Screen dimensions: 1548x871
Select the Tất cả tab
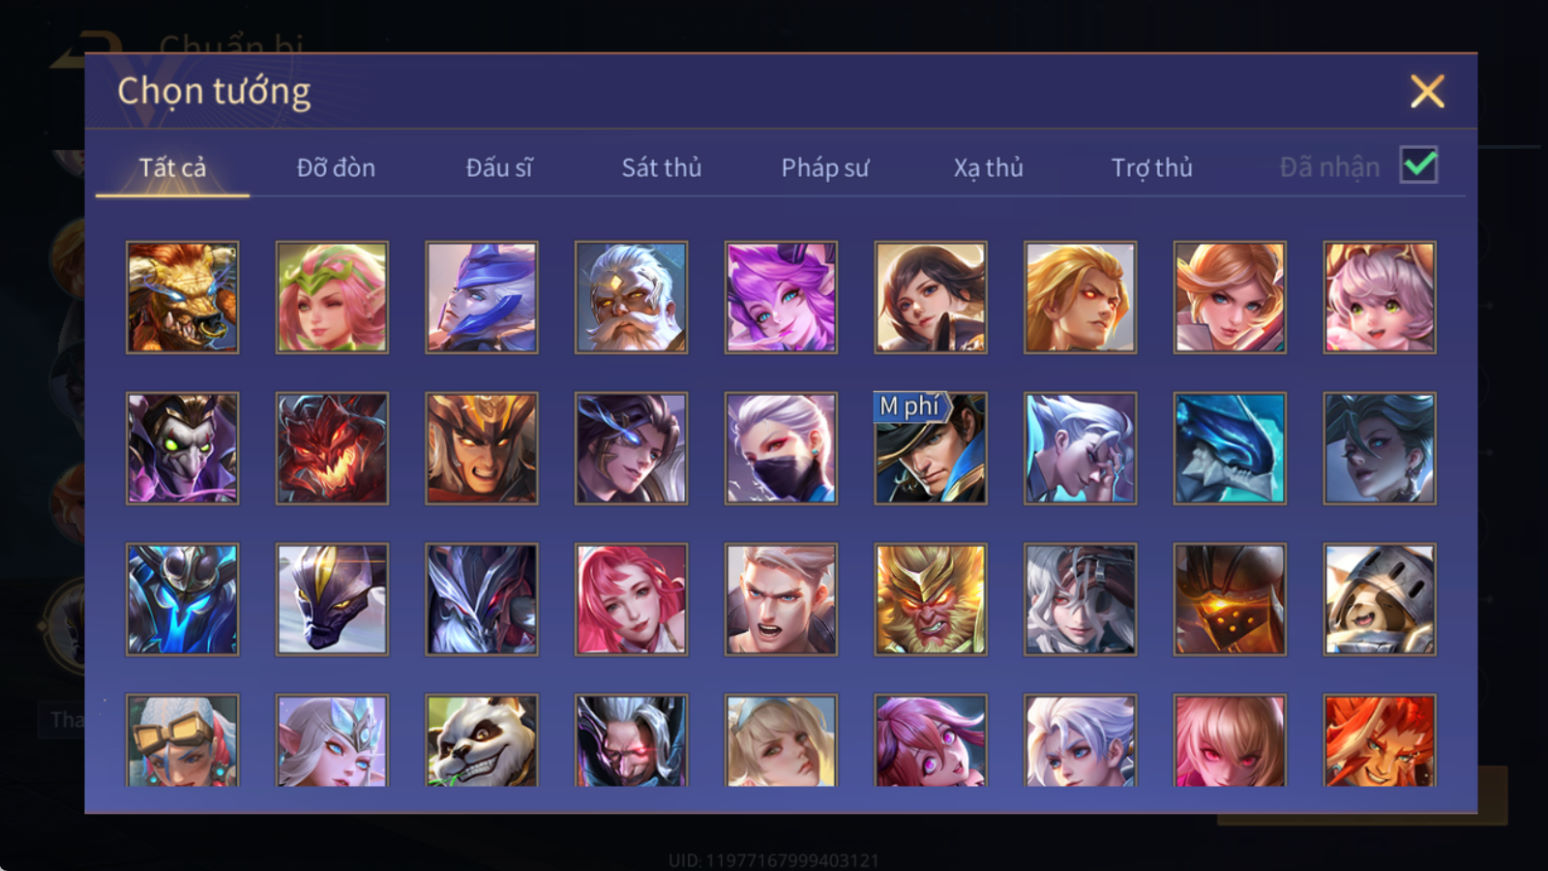point(172,167)
